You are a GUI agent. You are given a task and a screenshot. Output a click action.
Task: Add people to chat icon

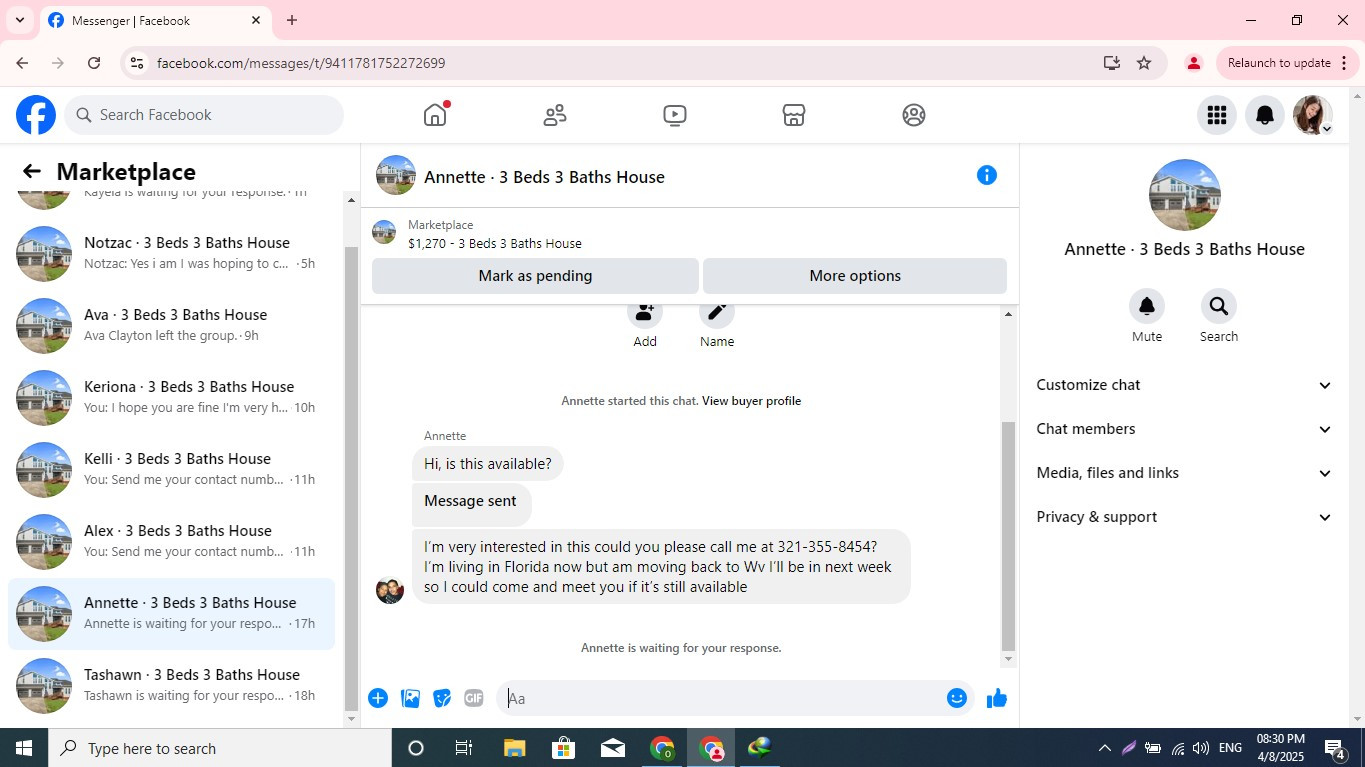tap(645, 312)
